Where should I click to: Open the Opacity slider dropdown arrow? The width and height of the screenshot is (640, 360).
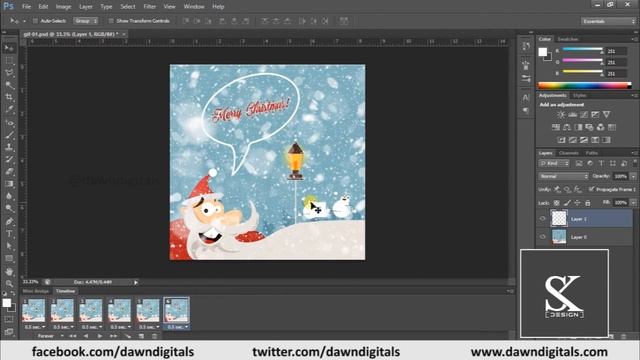click(633, 176)
